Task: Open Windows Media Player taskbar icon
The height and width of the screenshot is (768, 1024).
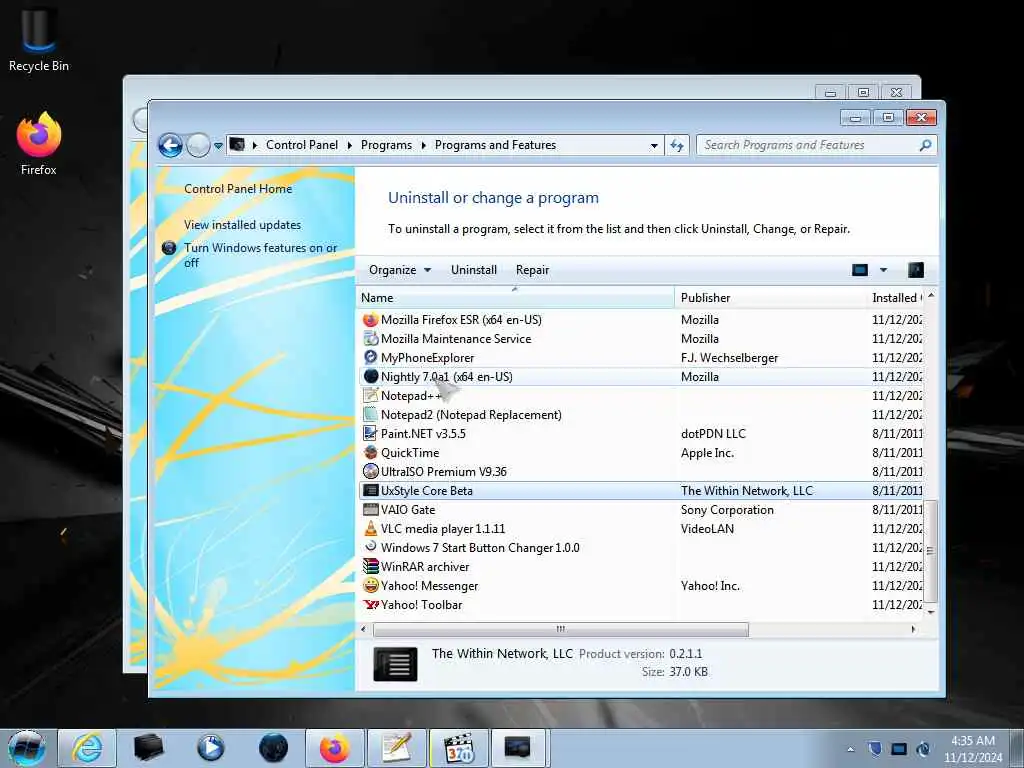Action: click(x=210, y=748)
